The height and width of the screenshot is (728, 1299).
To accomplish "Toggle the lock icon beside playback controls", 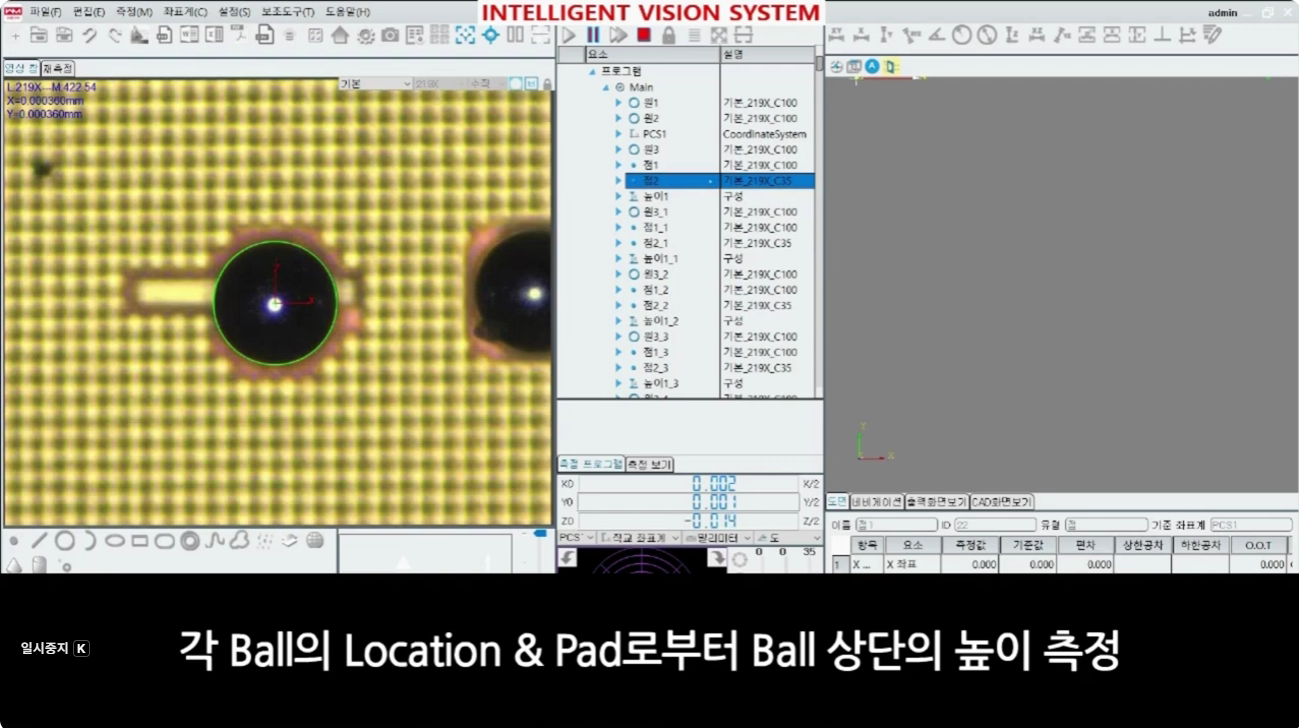I will point(668,35).
